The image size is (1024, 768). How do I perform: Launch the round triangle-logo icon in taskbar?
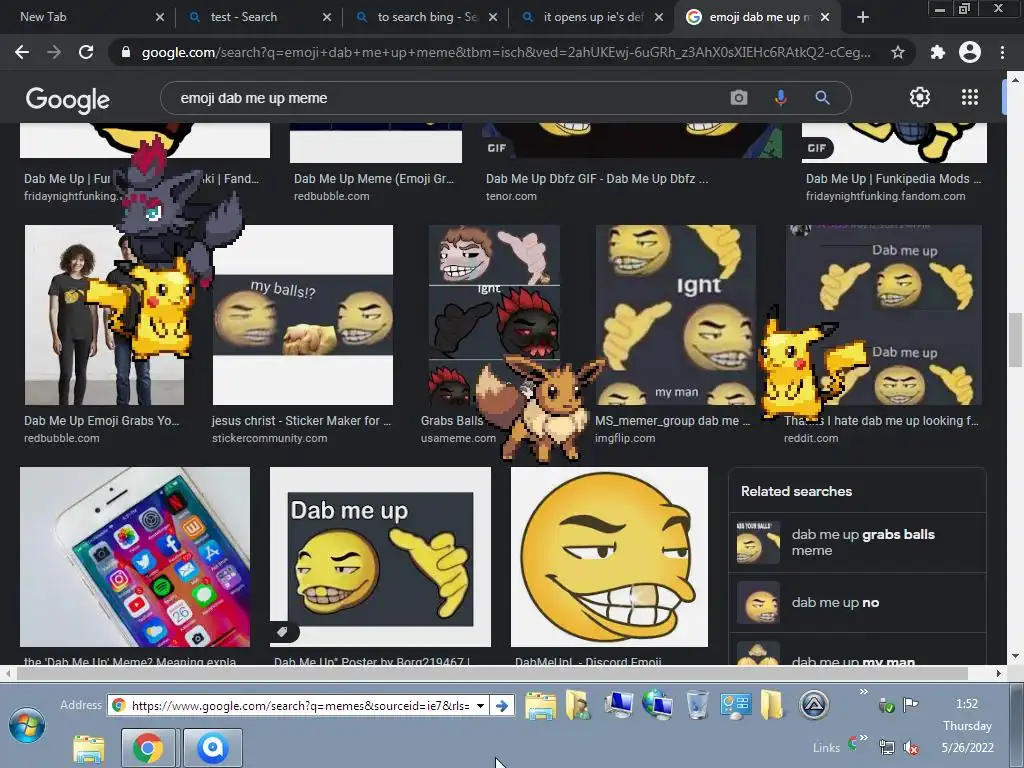[814, 705]
